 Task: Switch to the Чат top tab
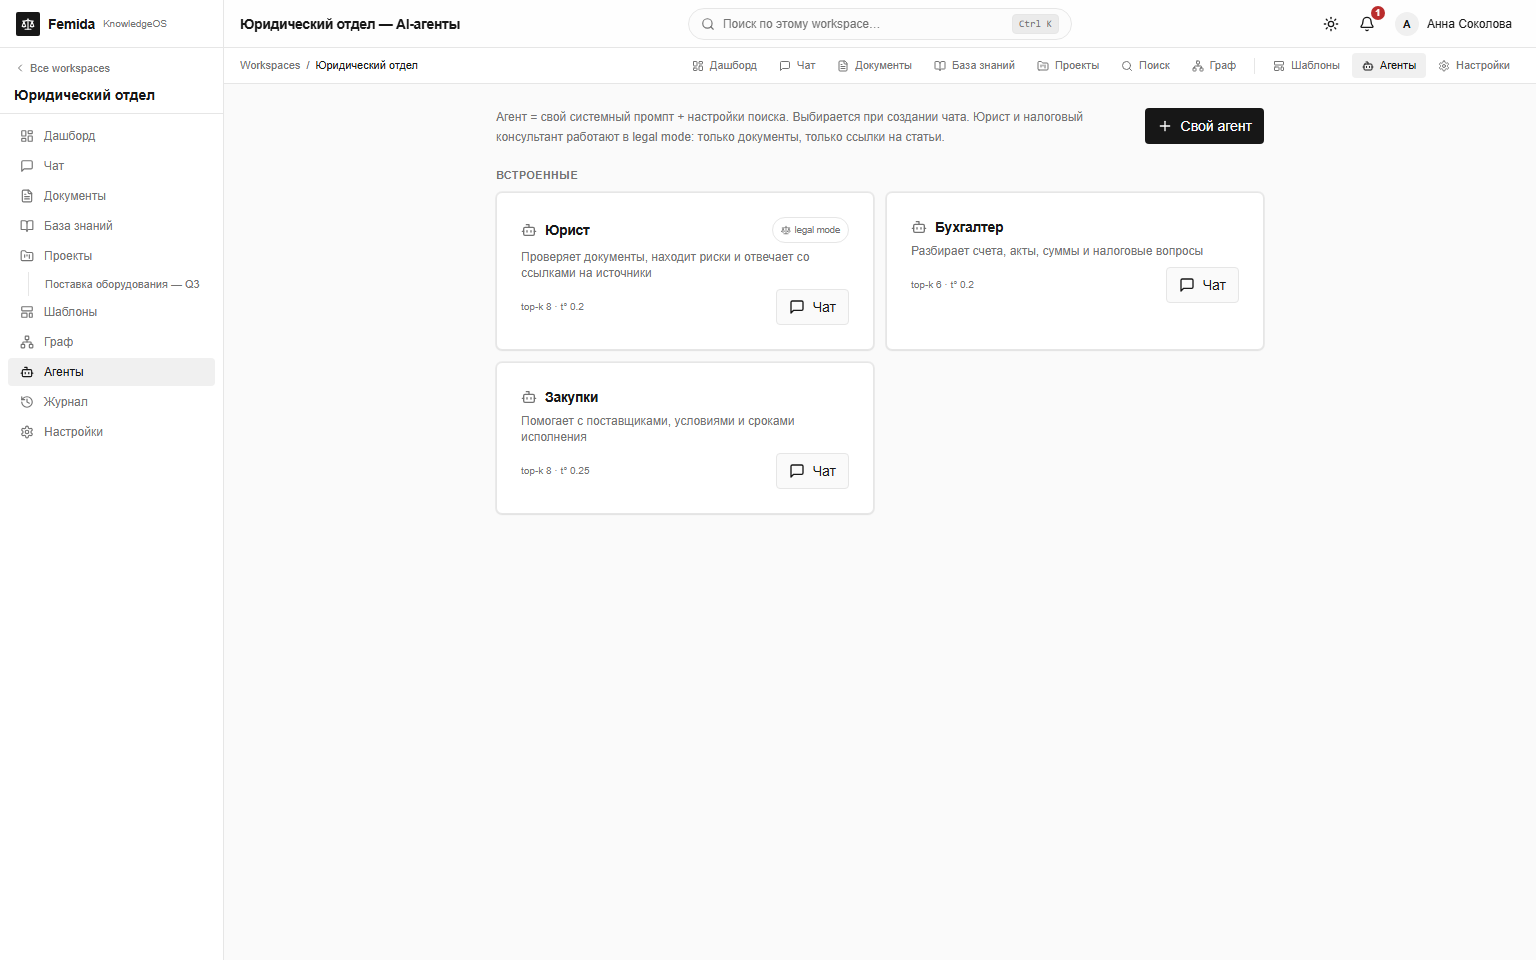click(x=797, y=65)
